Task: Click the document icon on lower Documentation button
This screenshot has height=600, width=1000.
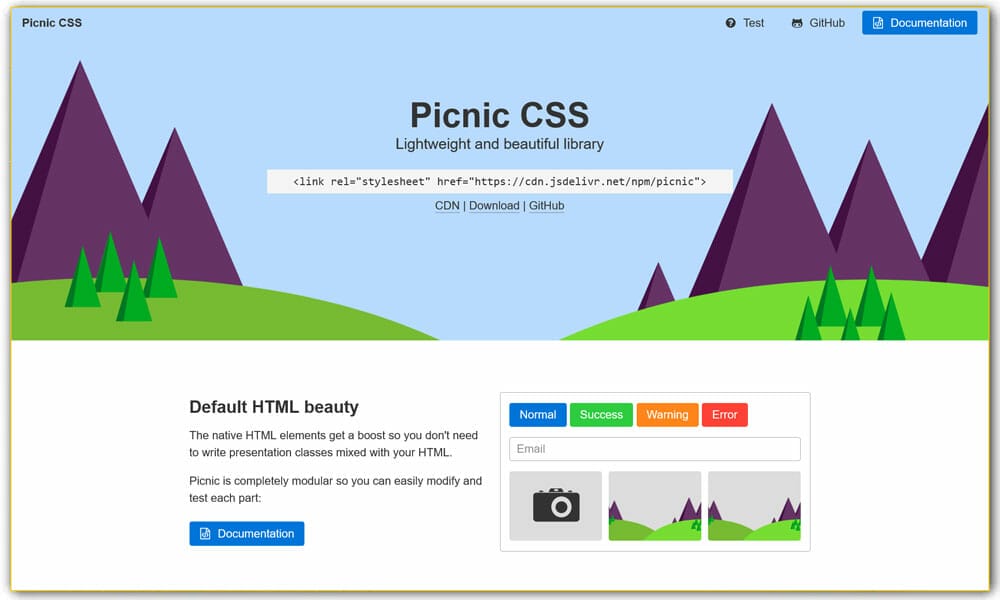Action: [x=203, y=533]
